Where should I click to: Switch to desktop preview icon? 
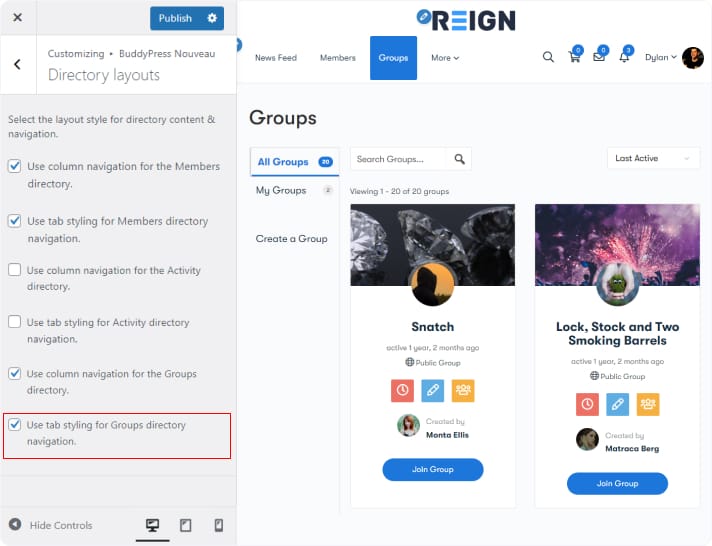coord(152,525)
